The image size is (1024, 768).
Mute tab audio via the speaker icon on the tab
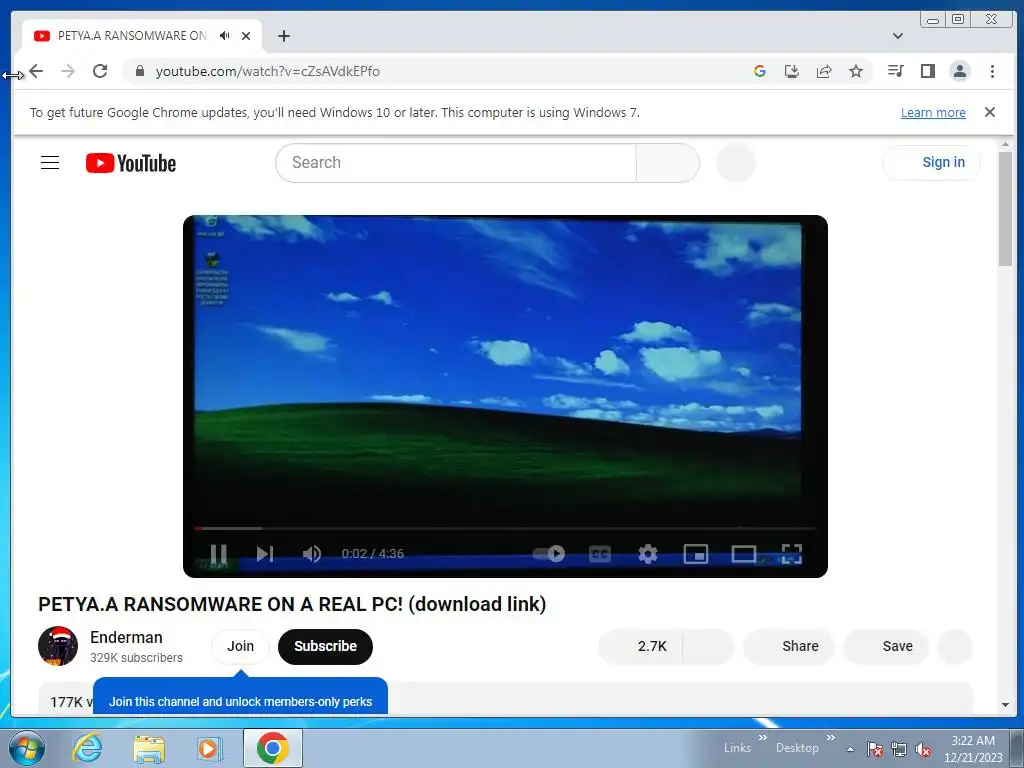pos(225,36)
